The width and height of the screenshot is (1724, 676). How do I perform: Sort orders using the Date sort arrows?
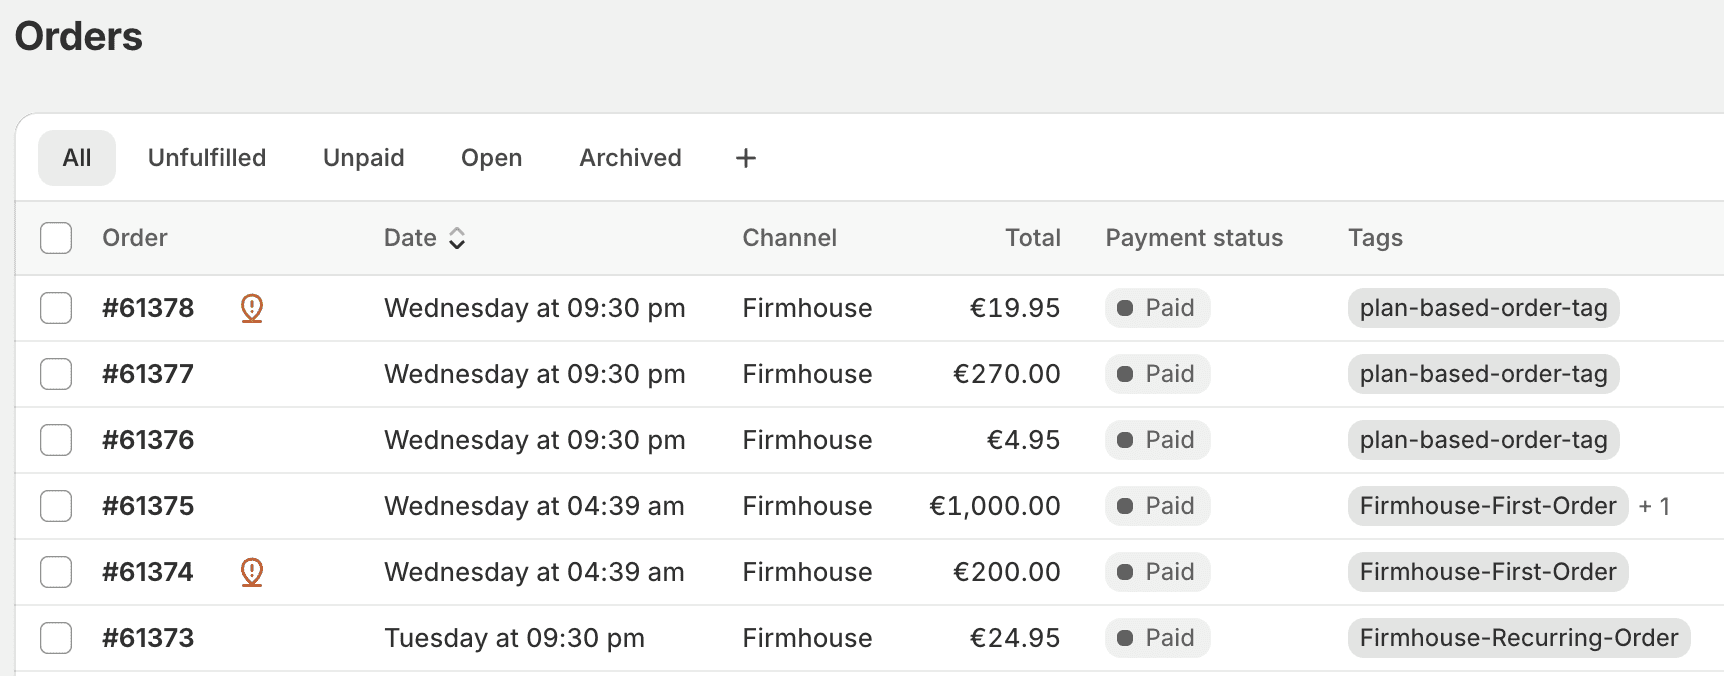tap(457, 238)
